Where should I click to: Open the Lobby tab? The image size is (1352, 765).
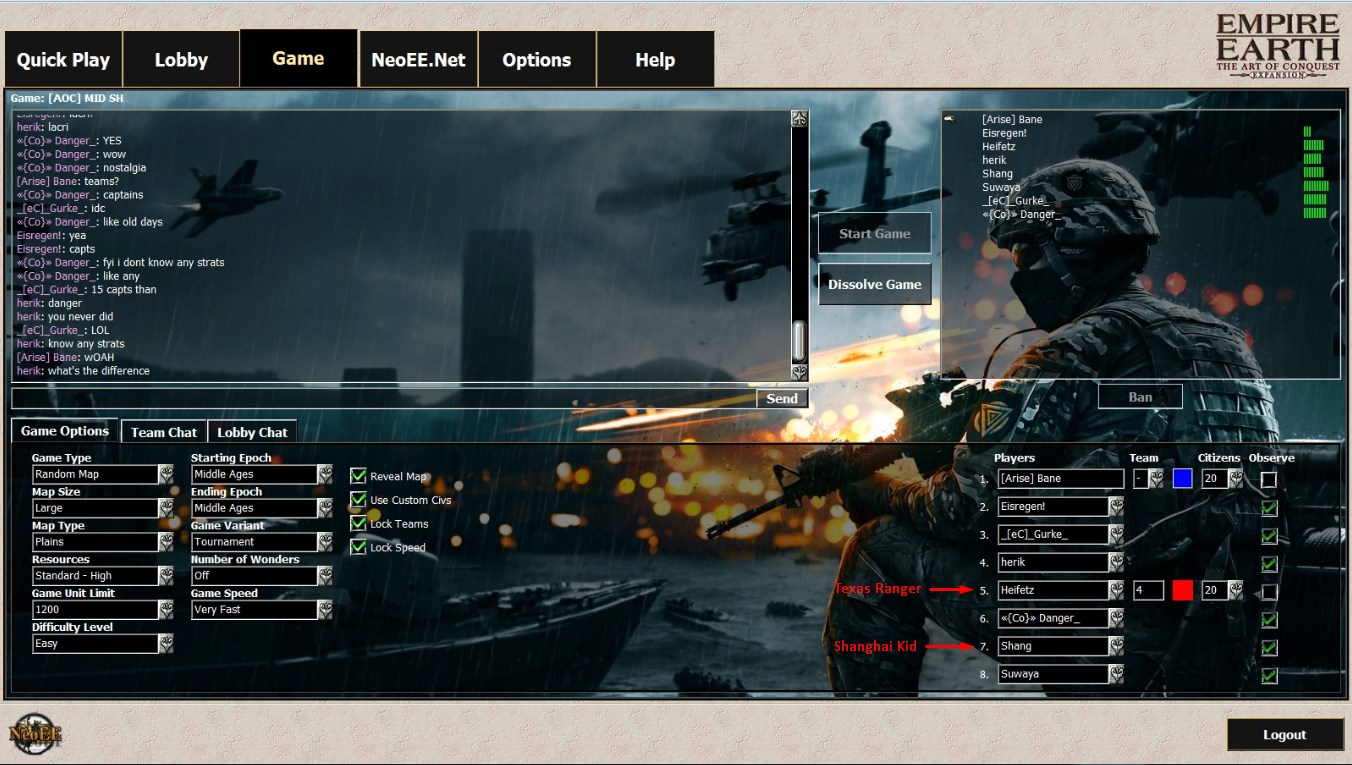click(181, 60)
